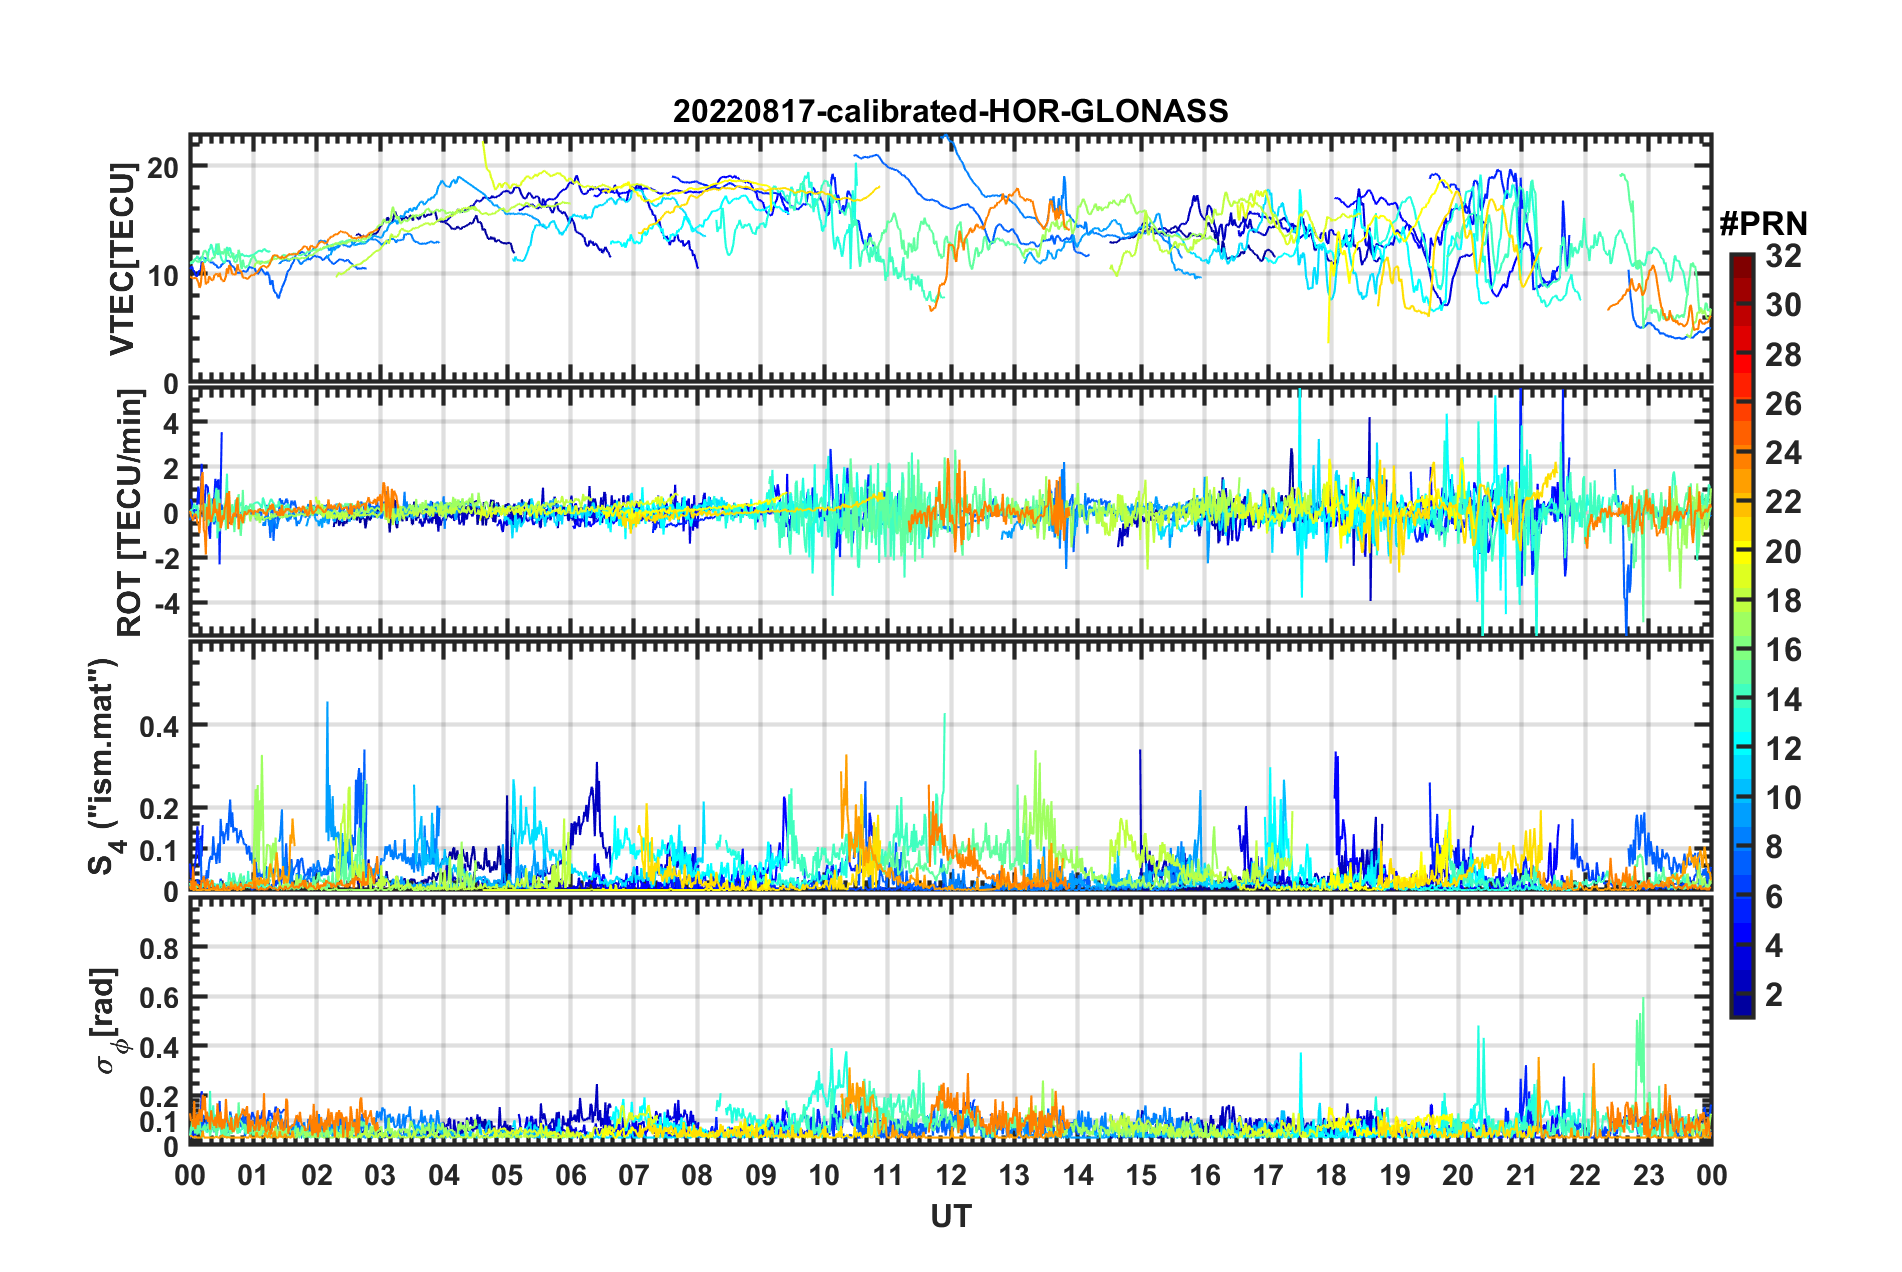Screen dimensions: 1902x1272
Task: Click S4 axis tick label 0.4
Action: 159,726
